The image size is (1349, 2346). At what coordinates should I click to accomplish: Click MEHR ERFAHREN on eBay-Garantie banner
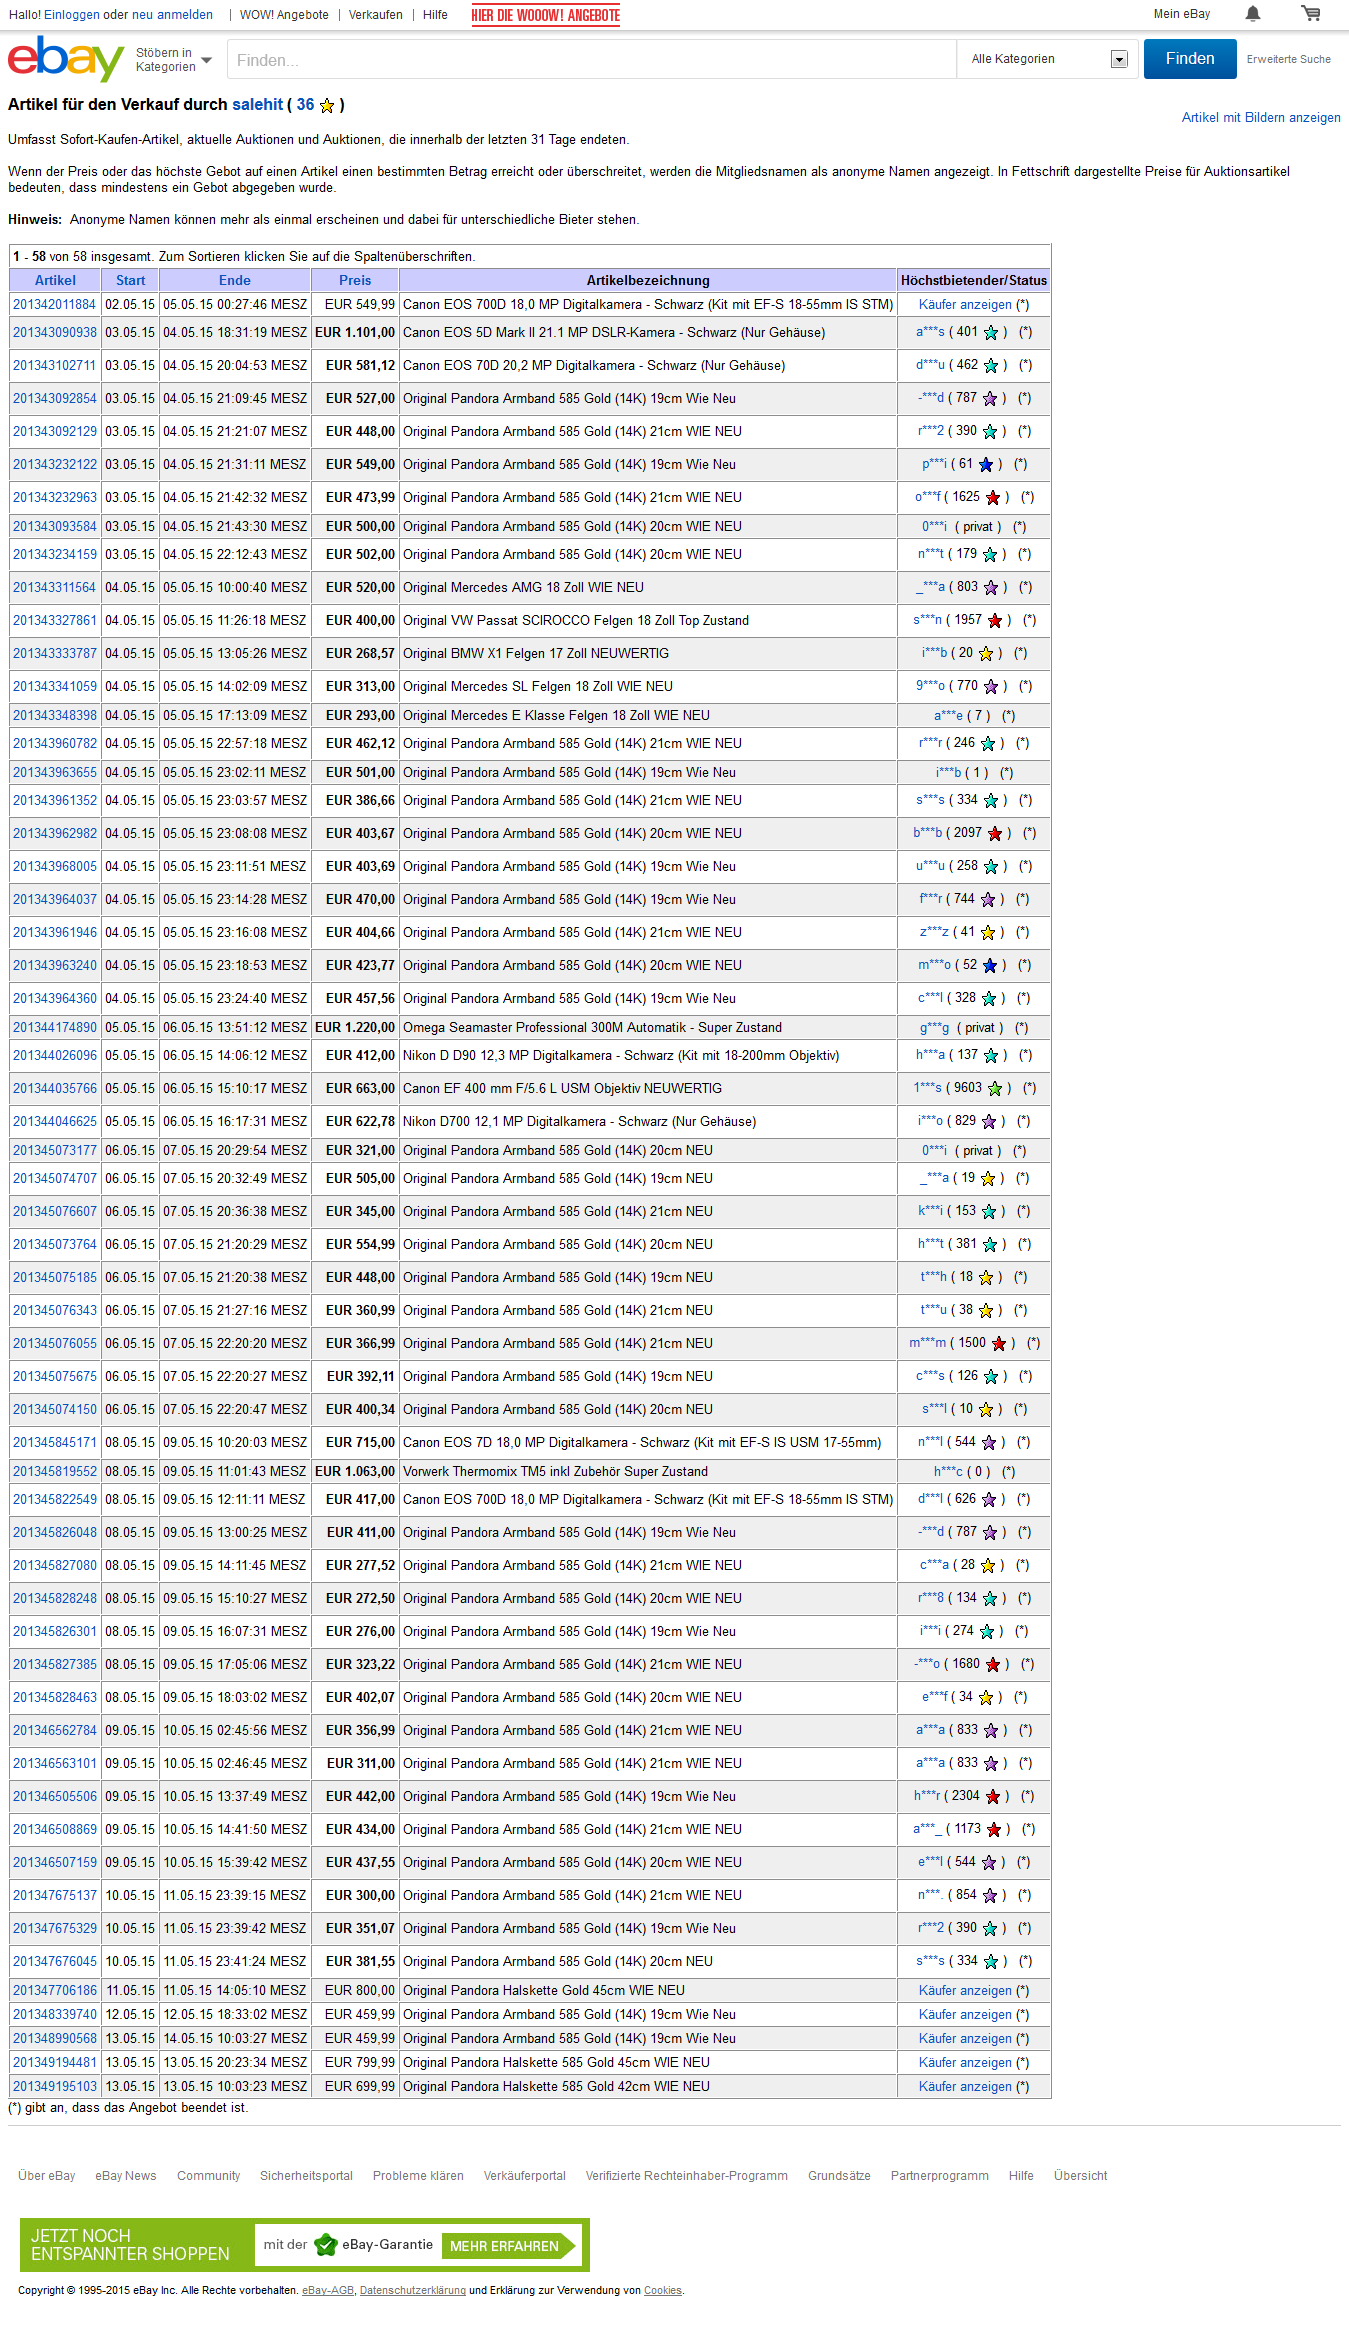point(508,2246)
